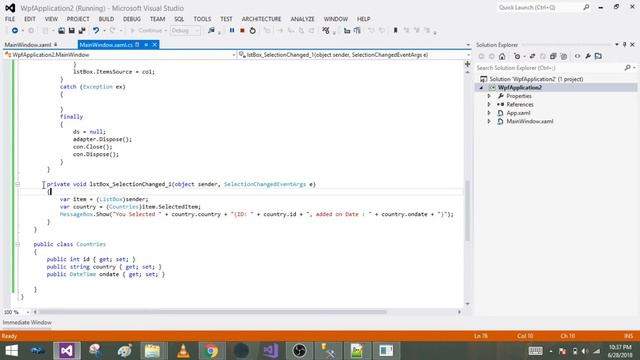Collapse the Countries class outline toggle

pos(18,244)
